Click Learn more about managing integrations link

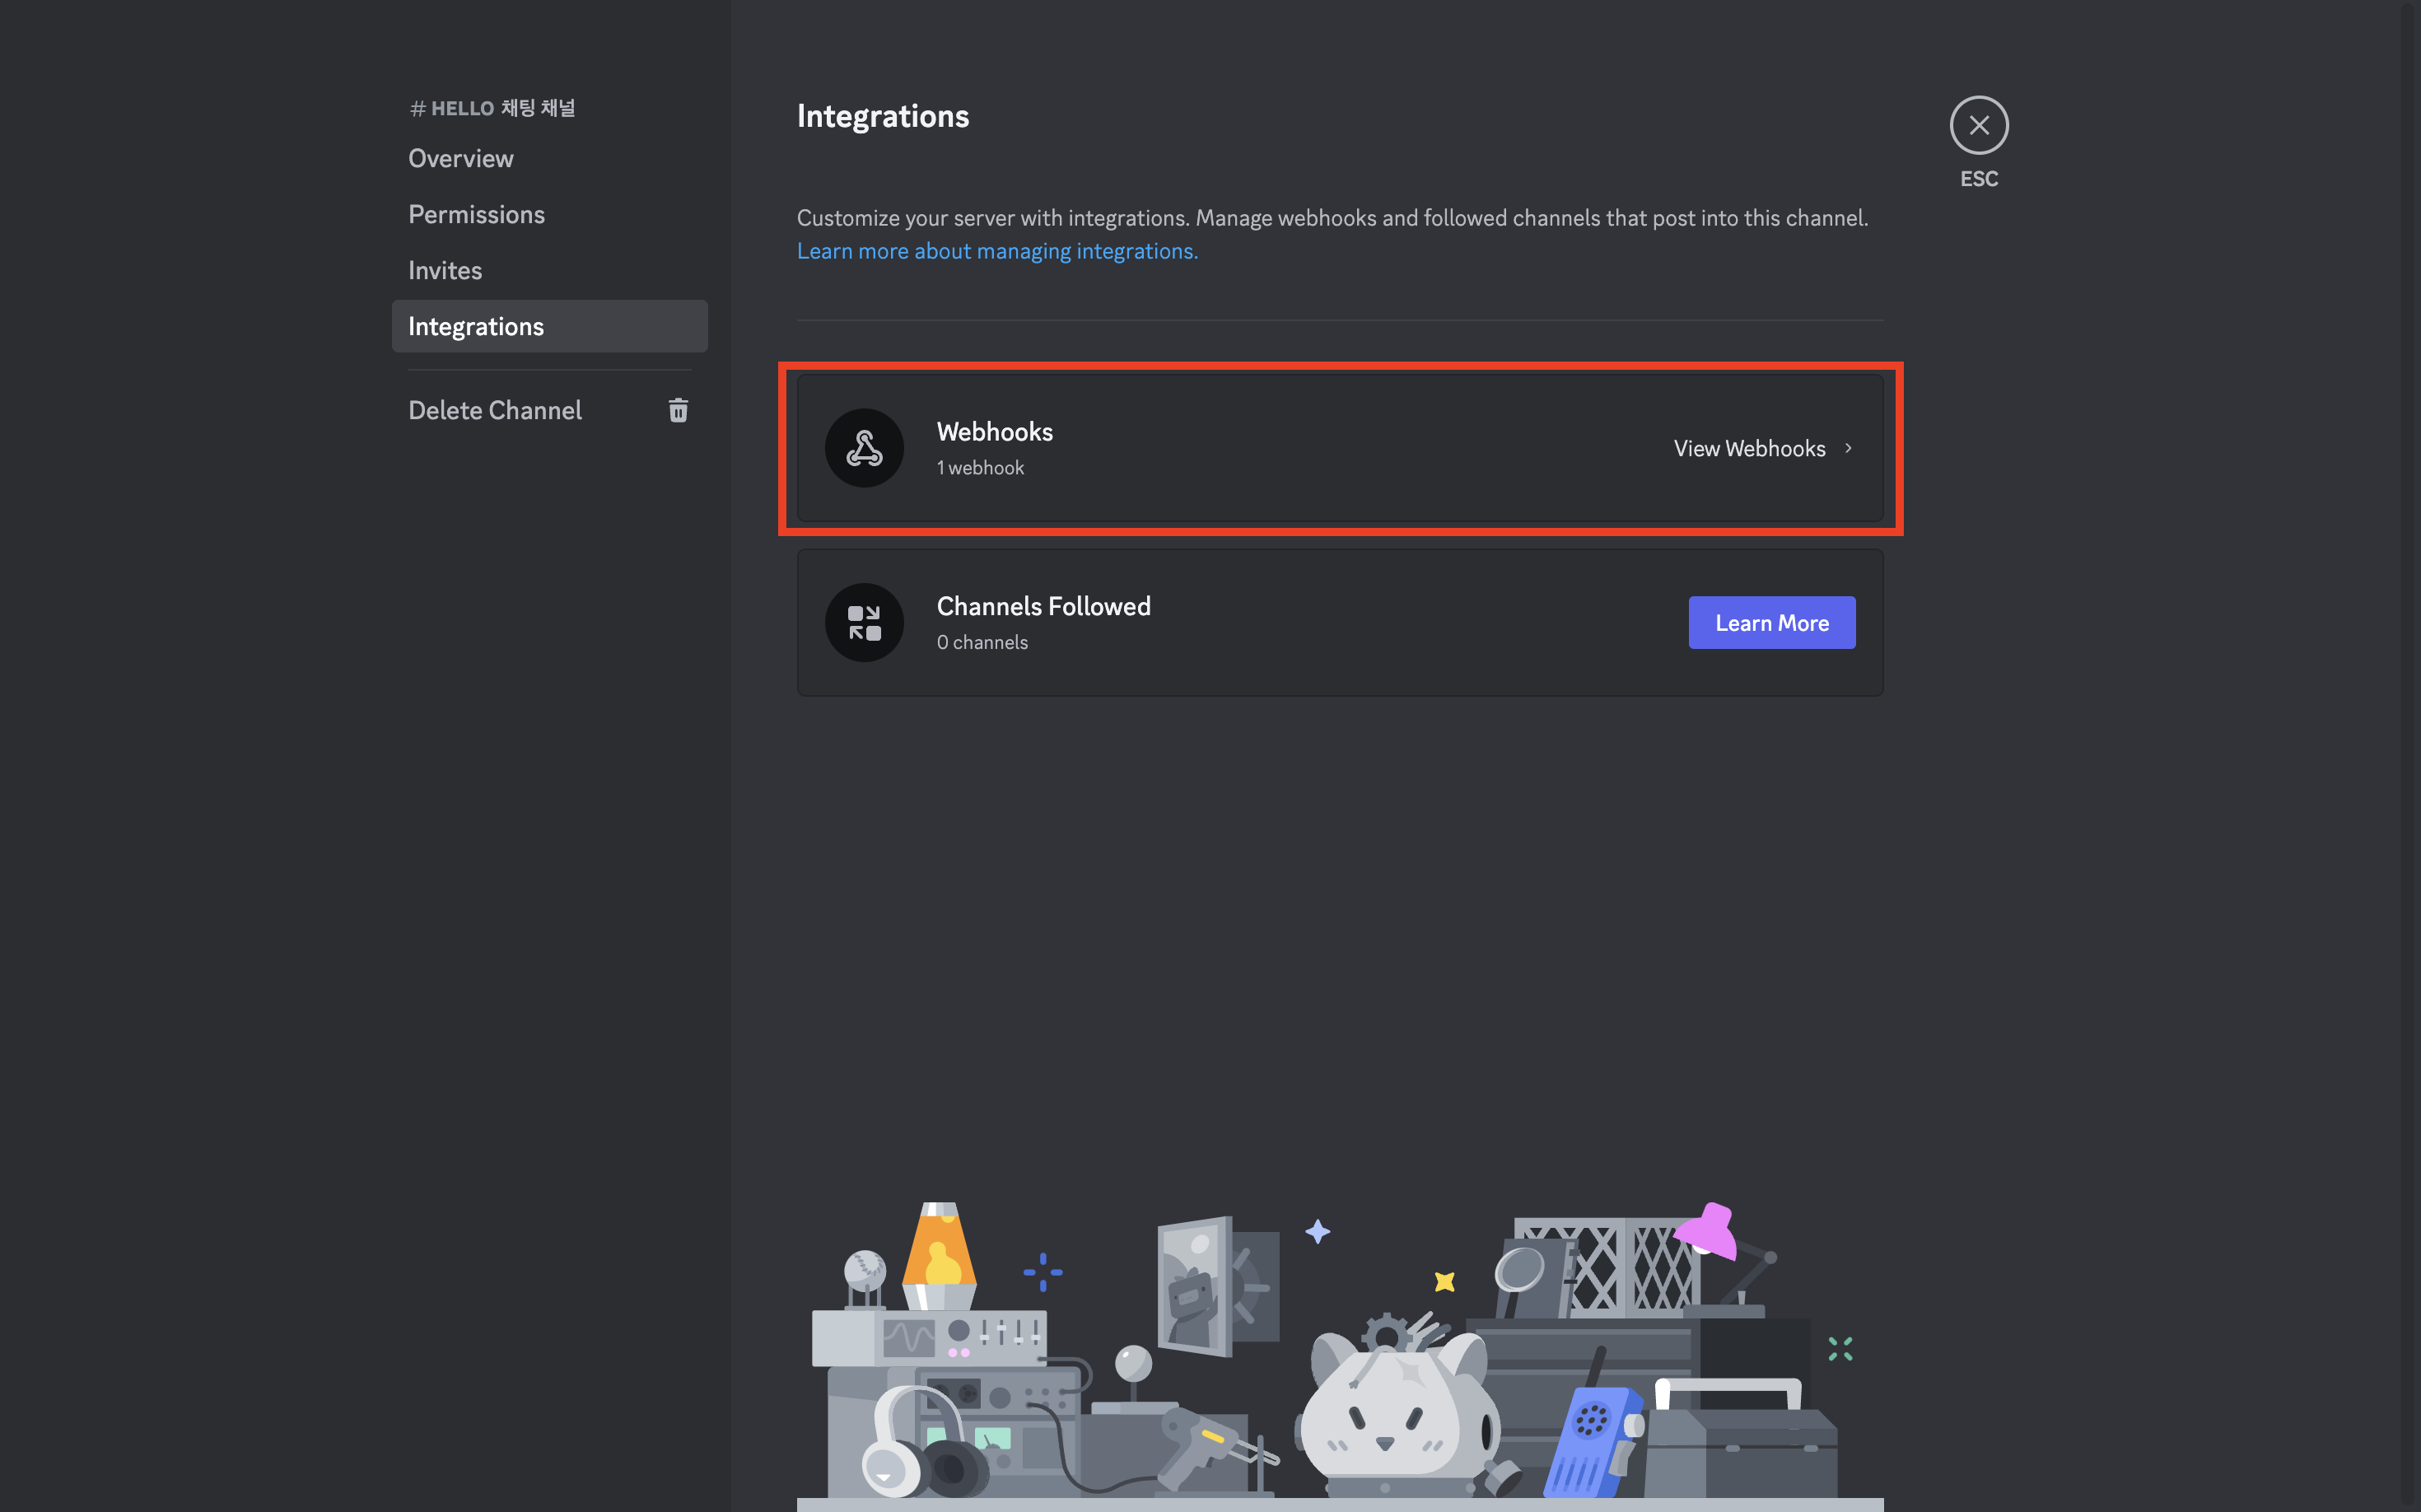click(x=997, y=251)
